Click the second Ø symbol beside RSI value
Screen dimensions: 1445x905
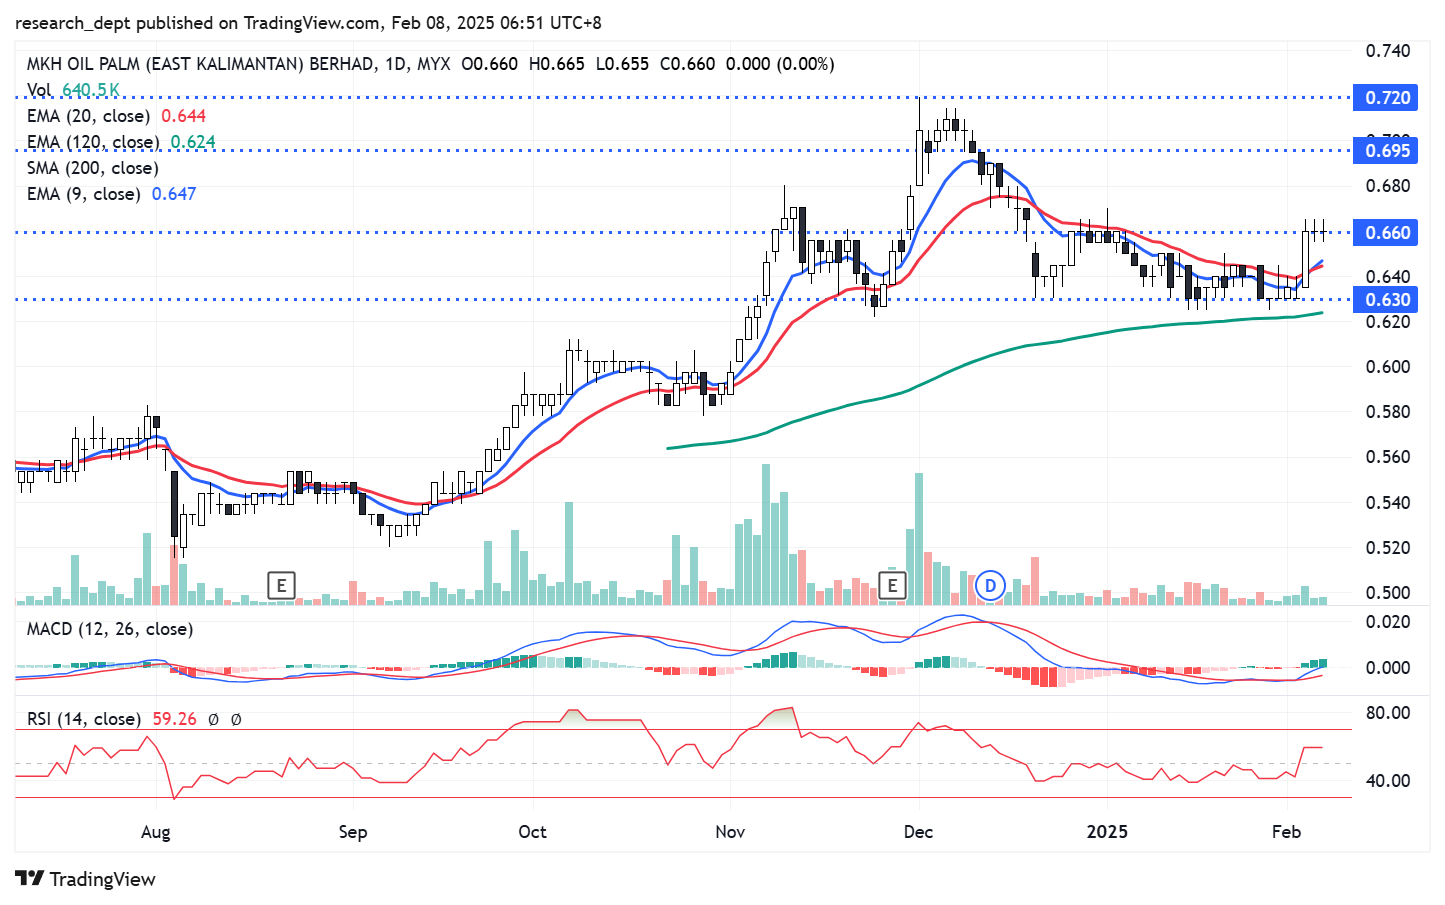236,719
